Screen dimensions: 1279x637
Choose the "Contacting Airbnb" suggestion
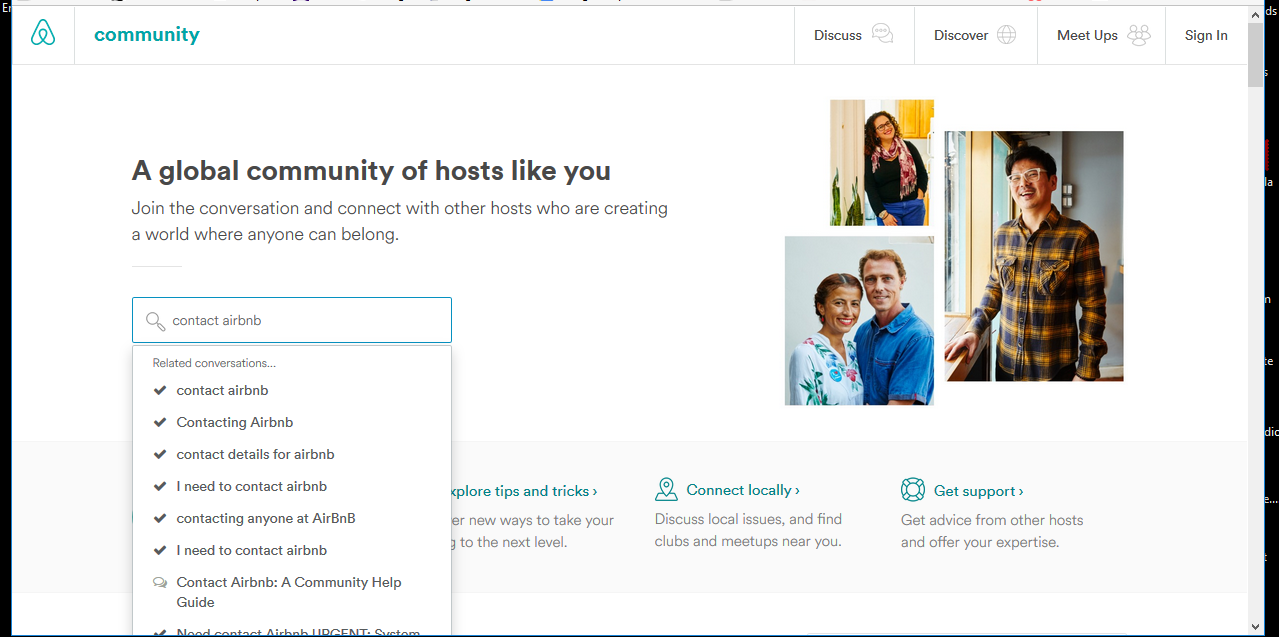[234, 422]
